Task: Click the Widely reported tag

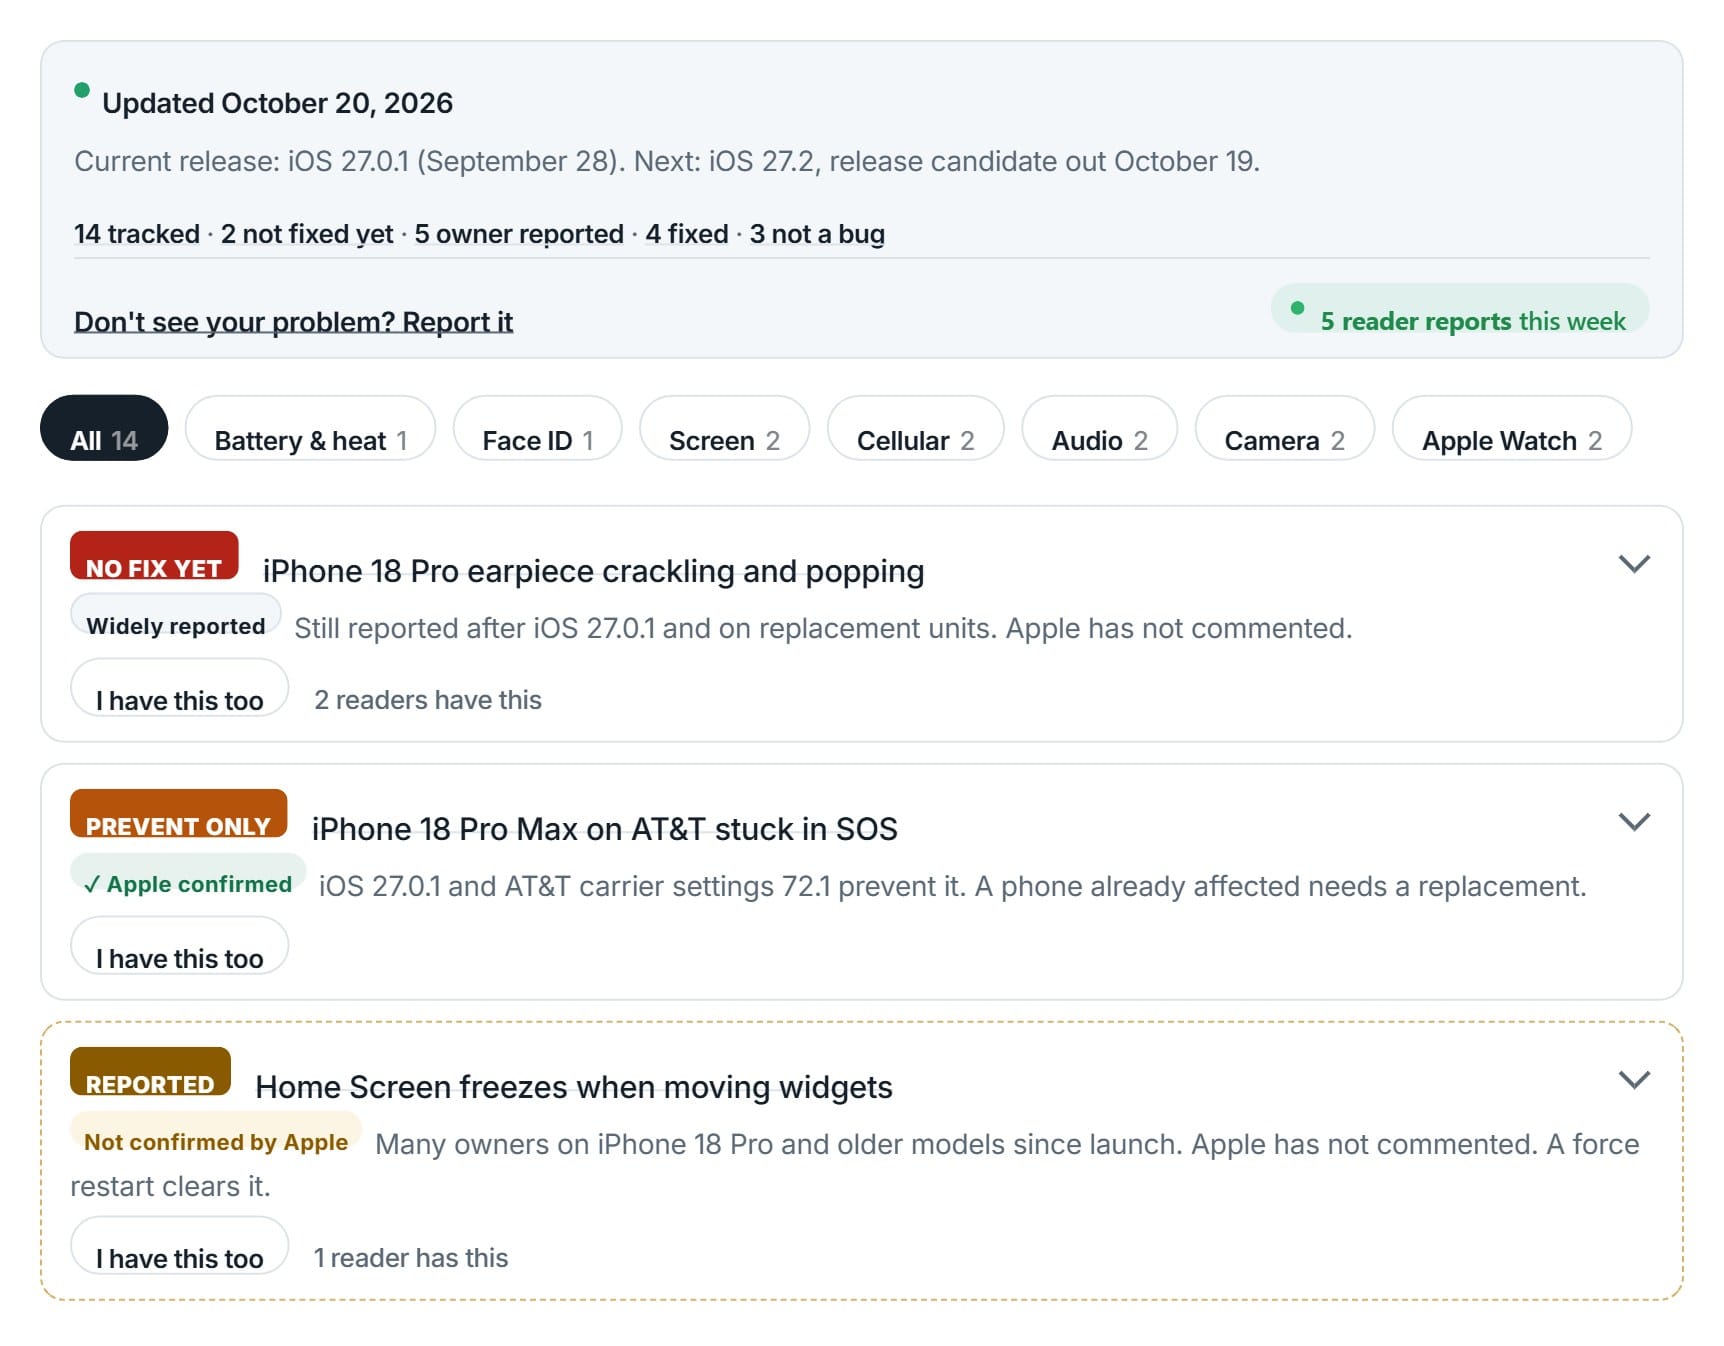Action: coord(175,615)
